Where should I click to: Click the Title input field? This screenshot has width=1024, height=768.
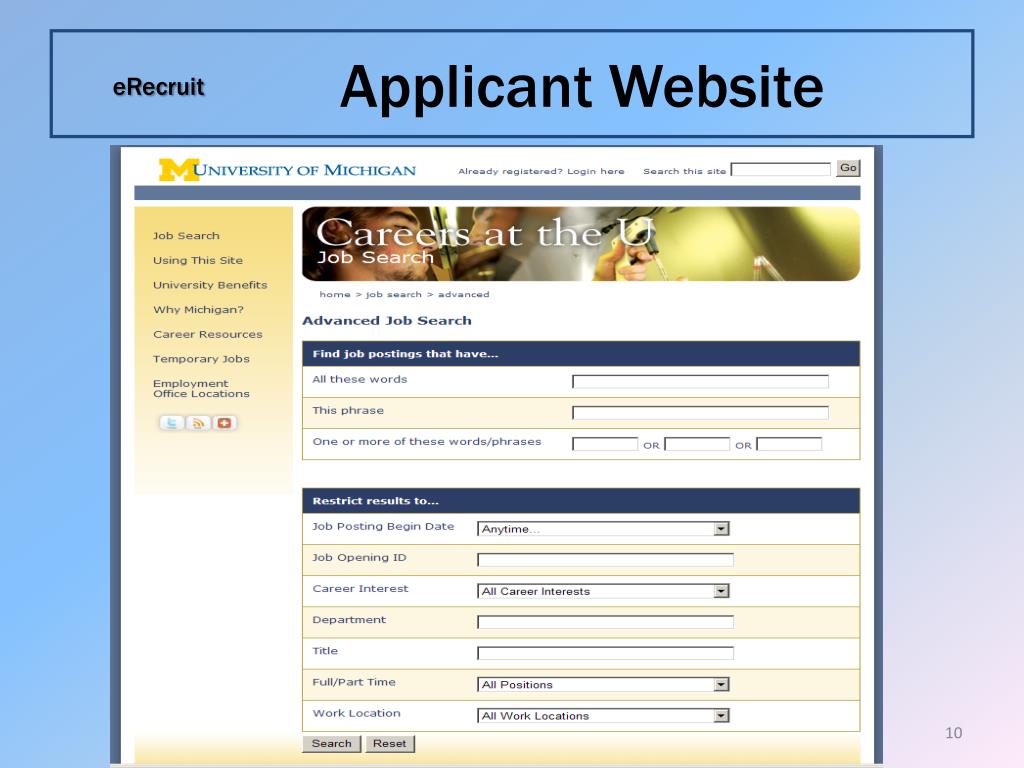[x=605, y=653]
